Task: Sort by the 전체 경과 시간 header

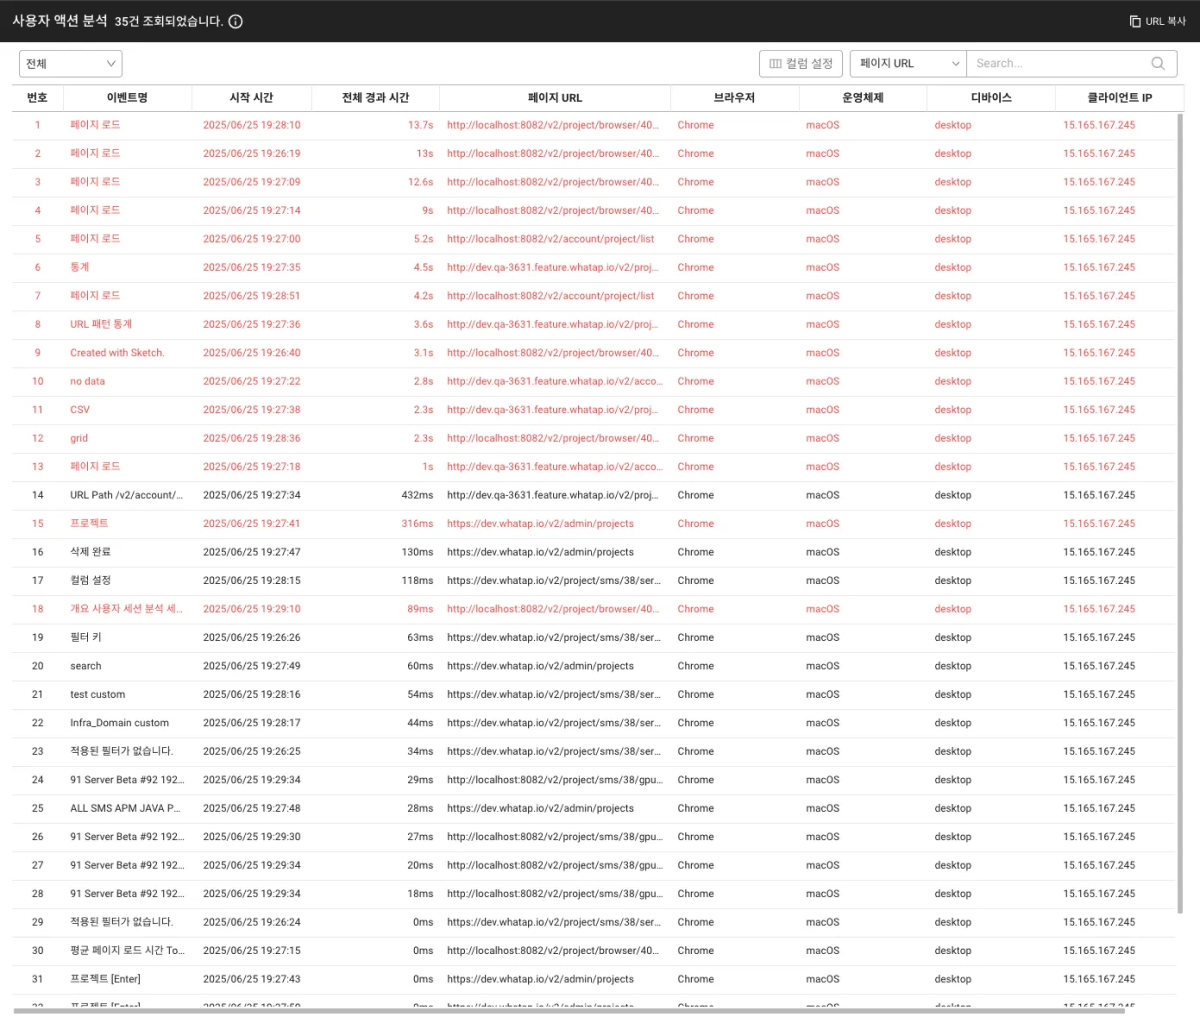Action: coord(375,97)
